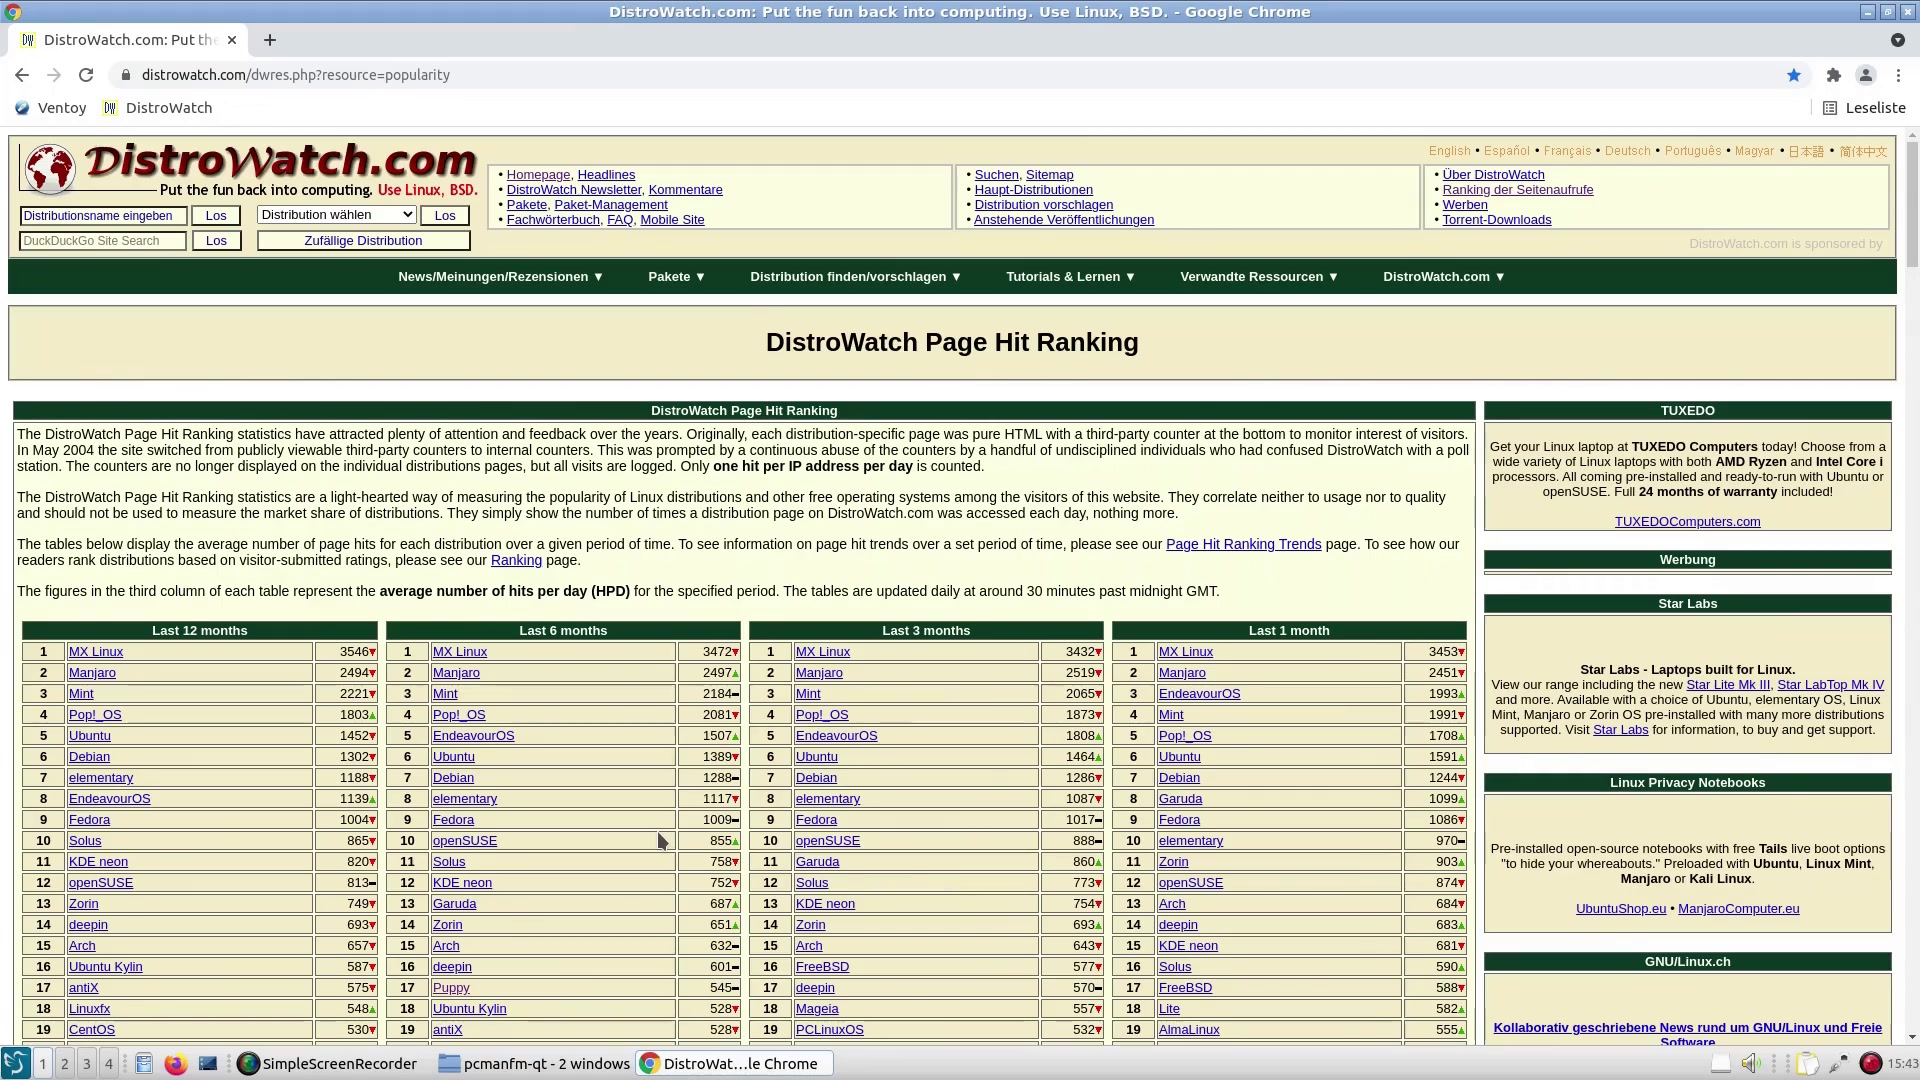The image size is (1920, 1080).
Task: Click the DistroWatch.com globe logo
Action: click(49, 168)
